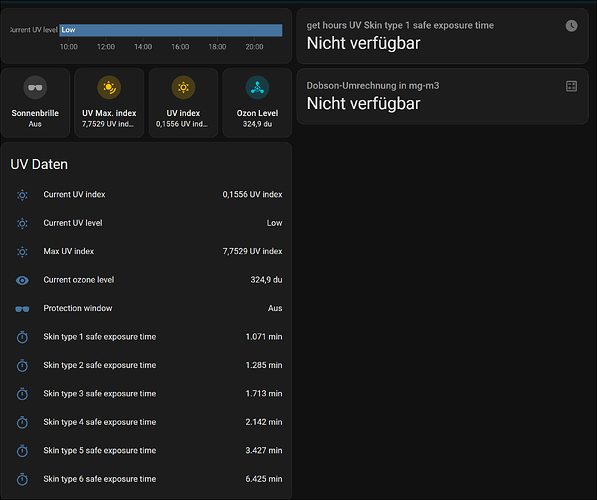
Task: Click the 20:00 label on the timeline
Action: pyautogui.click(x=254, y=47)
